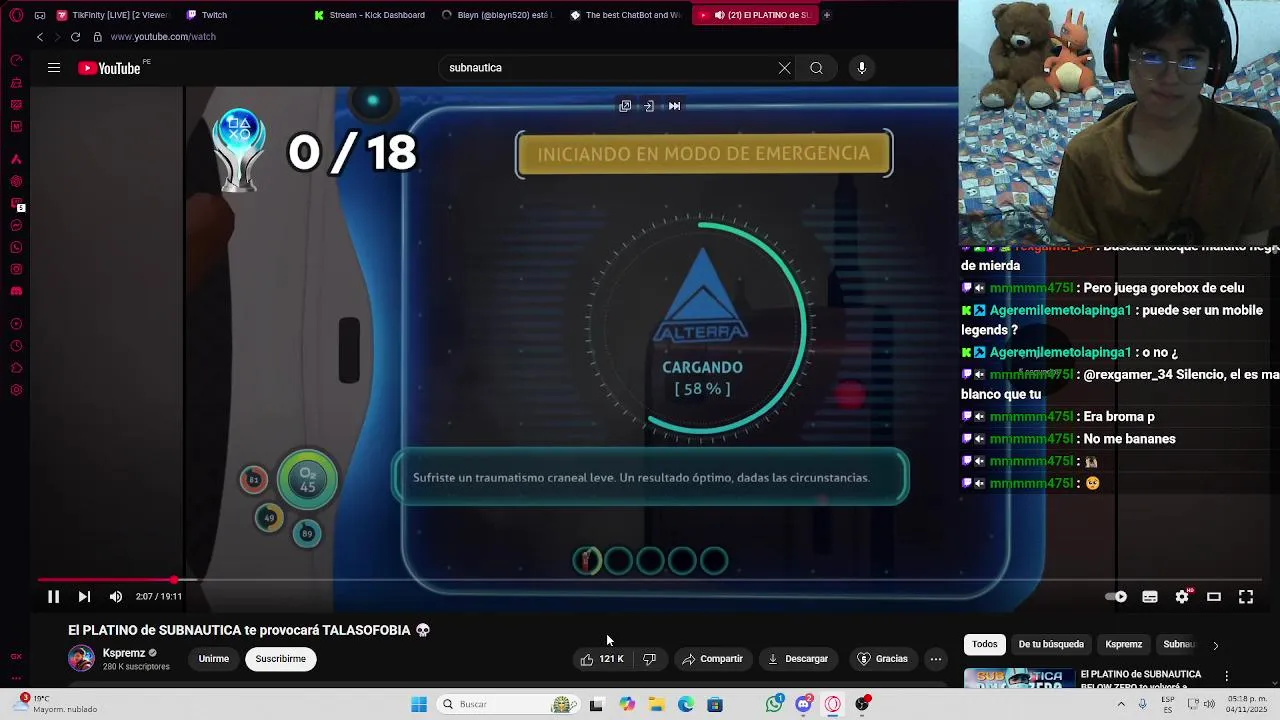Select the Kspremz filter chip
Image resolution: width=1280 pixels, height=720 pixels.
click(x=1124, y=645)
